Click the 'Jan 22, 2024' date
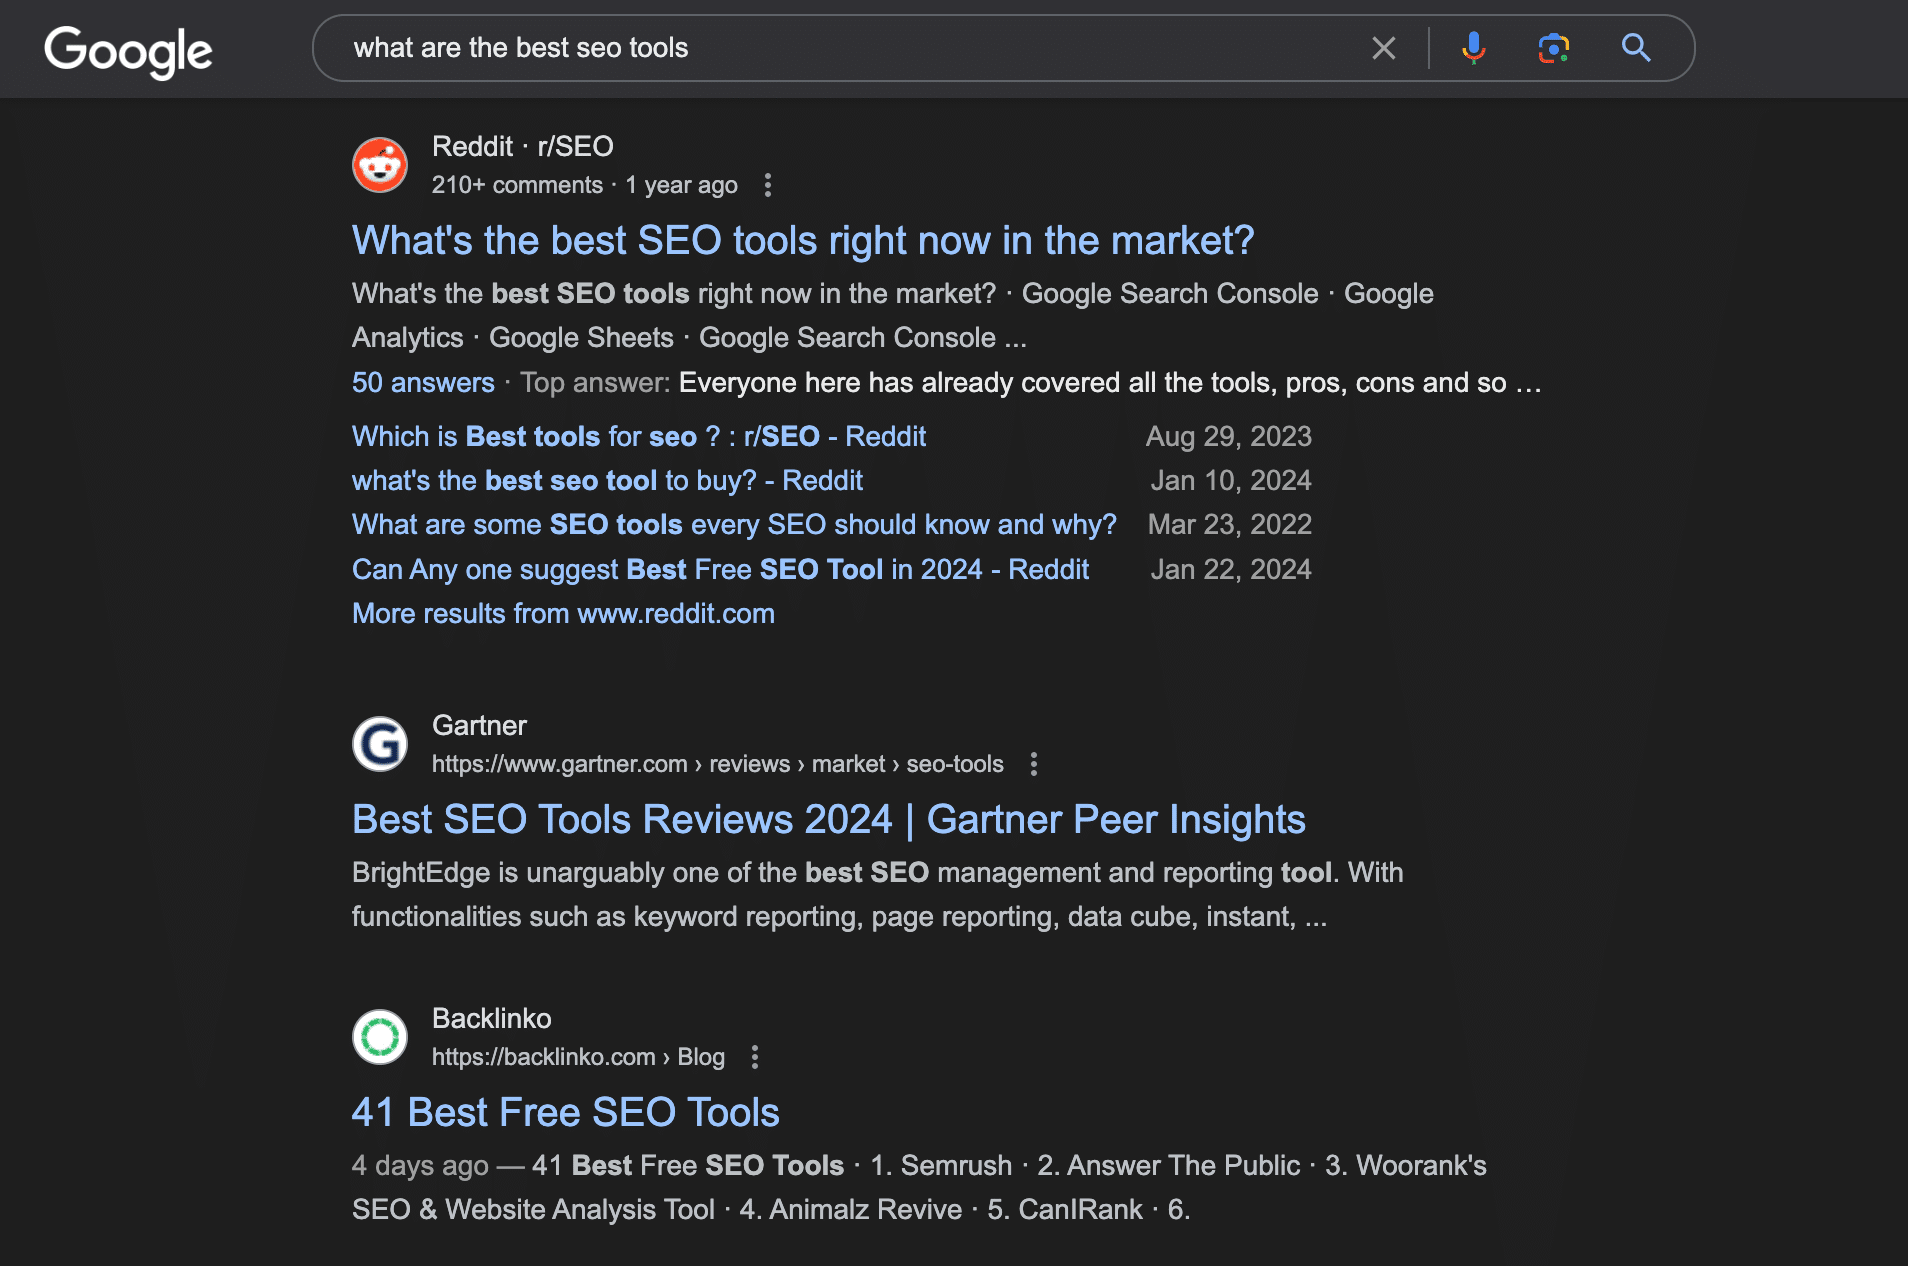Image resolution: width=1908 pixels, height=1266 pixels. [1230, 570]
